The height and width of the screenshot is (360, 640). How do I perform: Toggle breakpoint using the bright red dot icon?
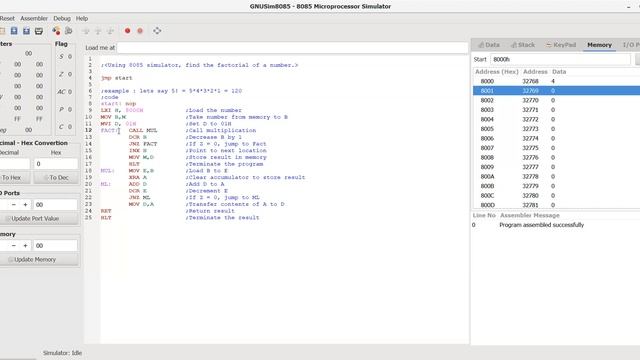point(127,31)
